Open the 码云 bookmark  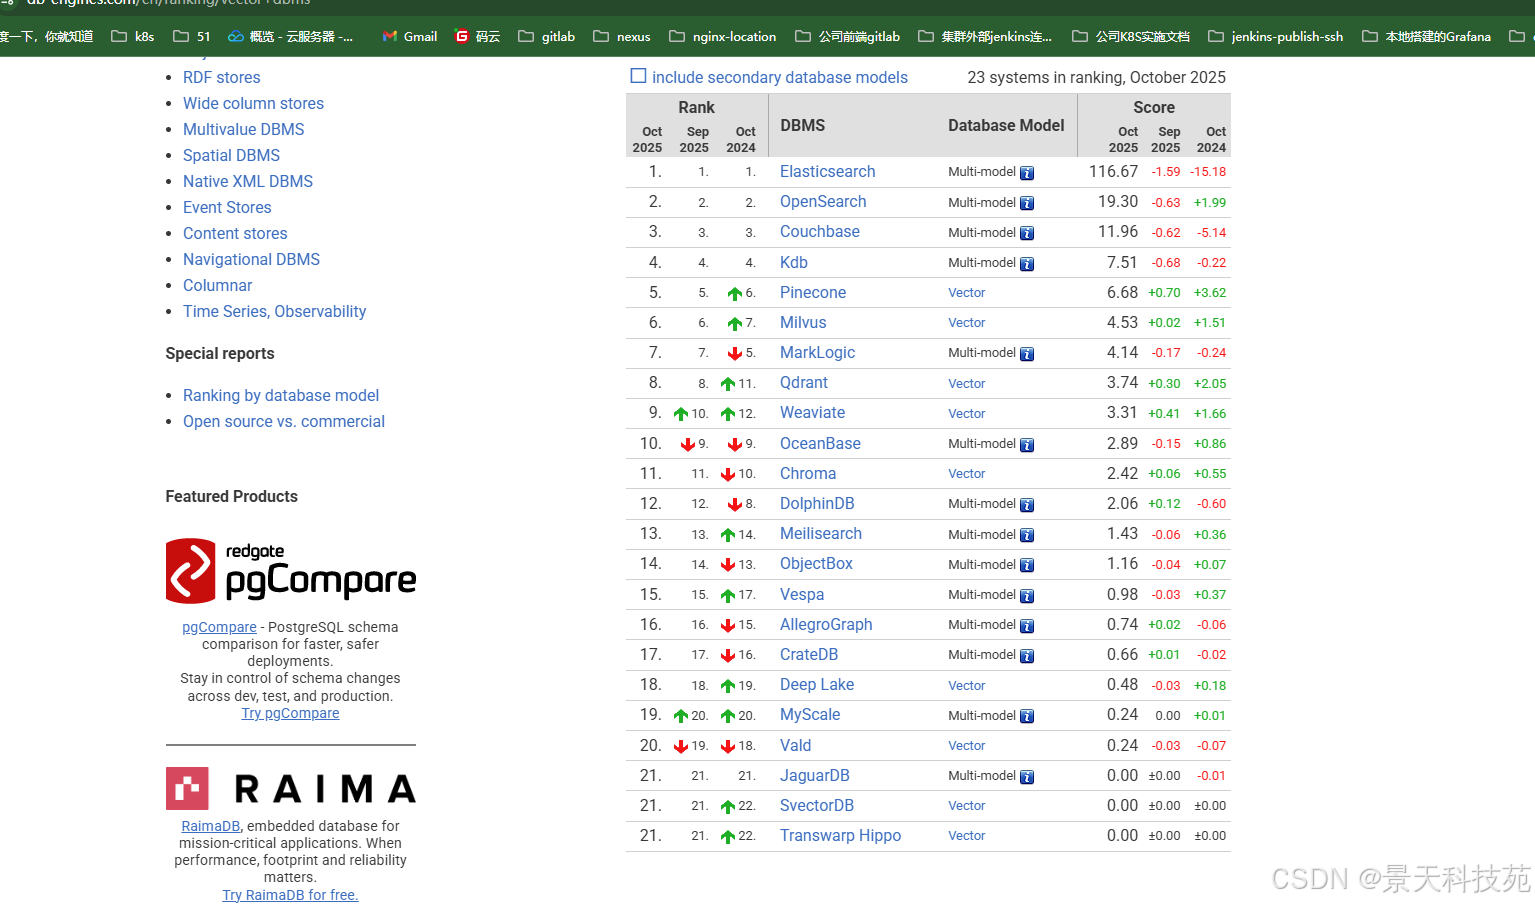tap(477, 36)
